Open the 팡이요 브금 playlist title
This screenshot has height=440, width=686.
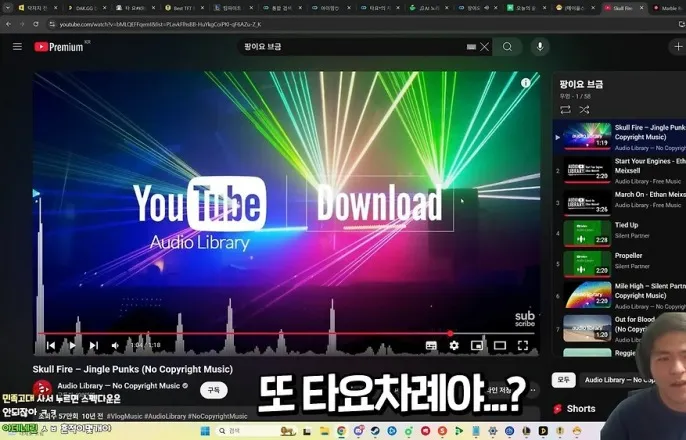(581, 84)
